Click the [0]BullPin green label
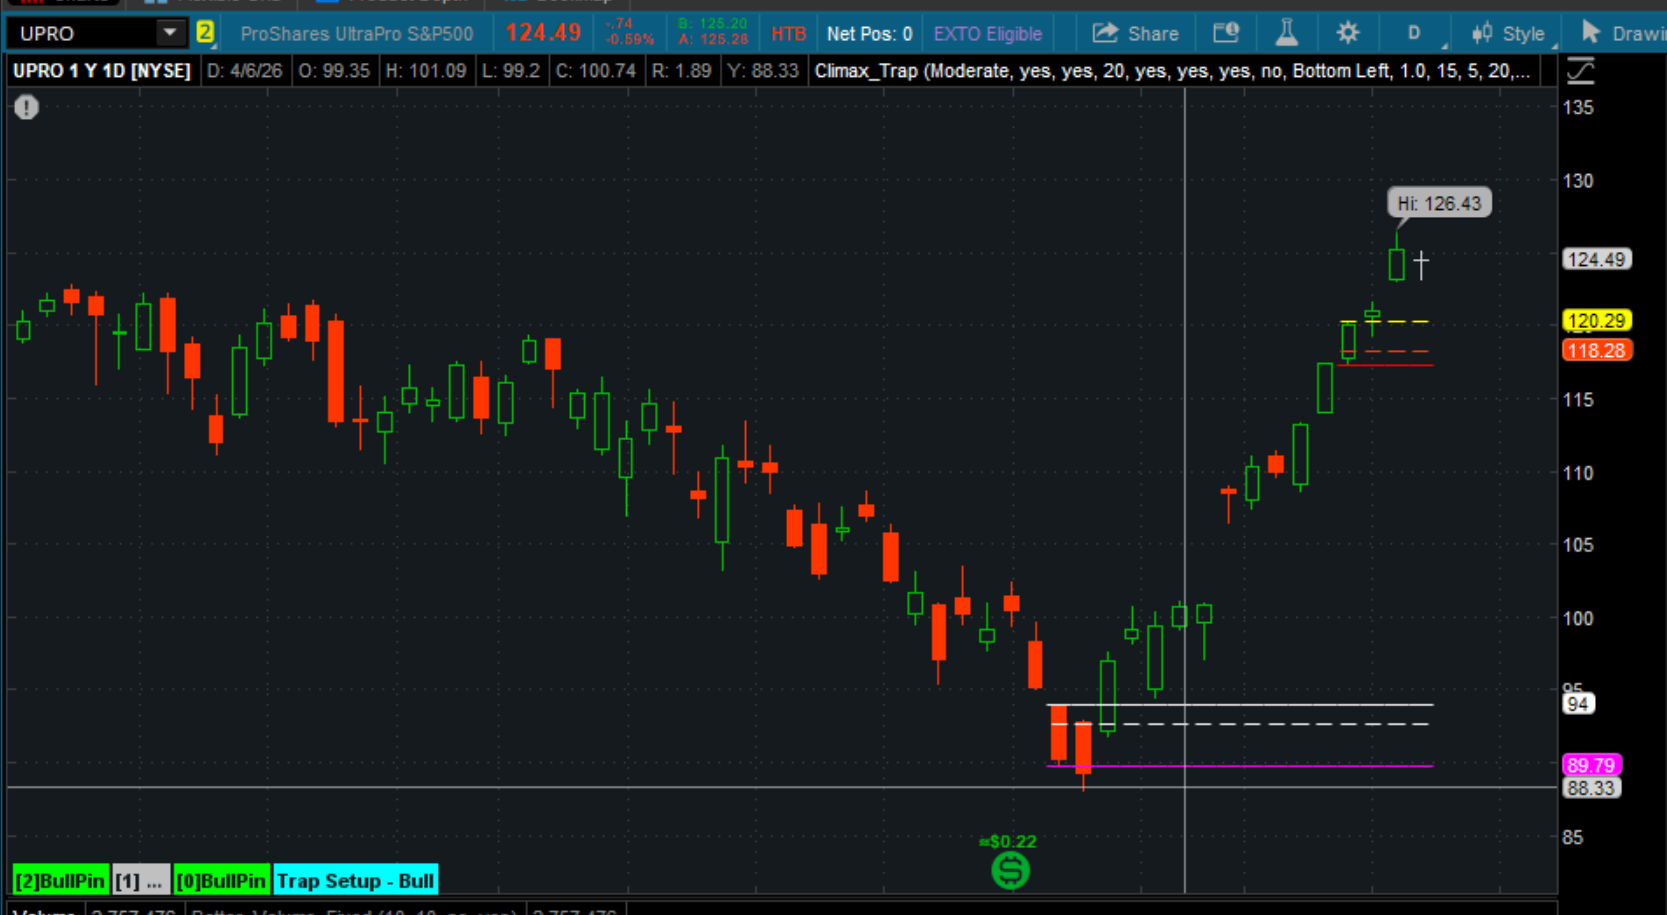The width and height of the screenshot is (1667, 915). (221, 881)
